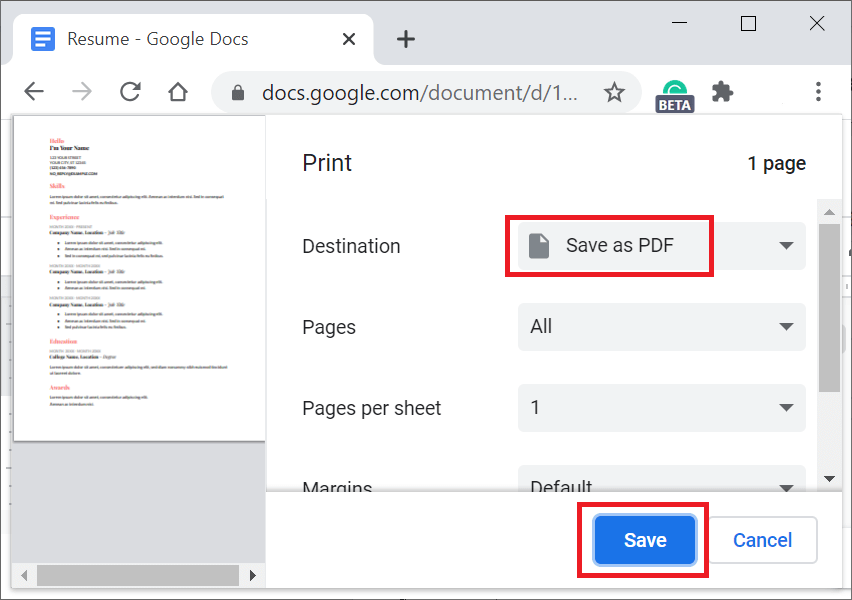This screenshot has height=600, width=852.
Task: Click Save to export the PDF
Action: tap(643, 539)
